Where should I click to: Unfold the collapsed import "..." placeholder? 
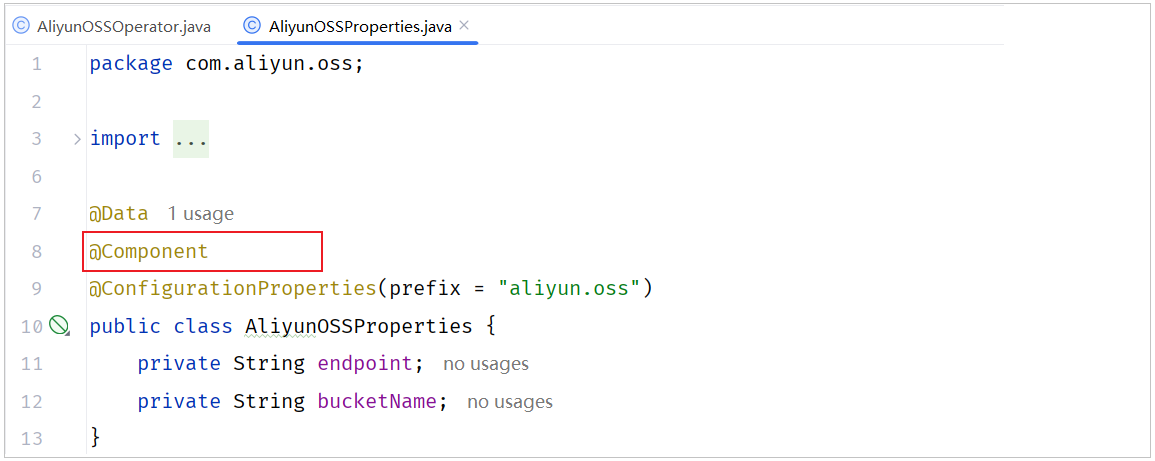[191, 139]
